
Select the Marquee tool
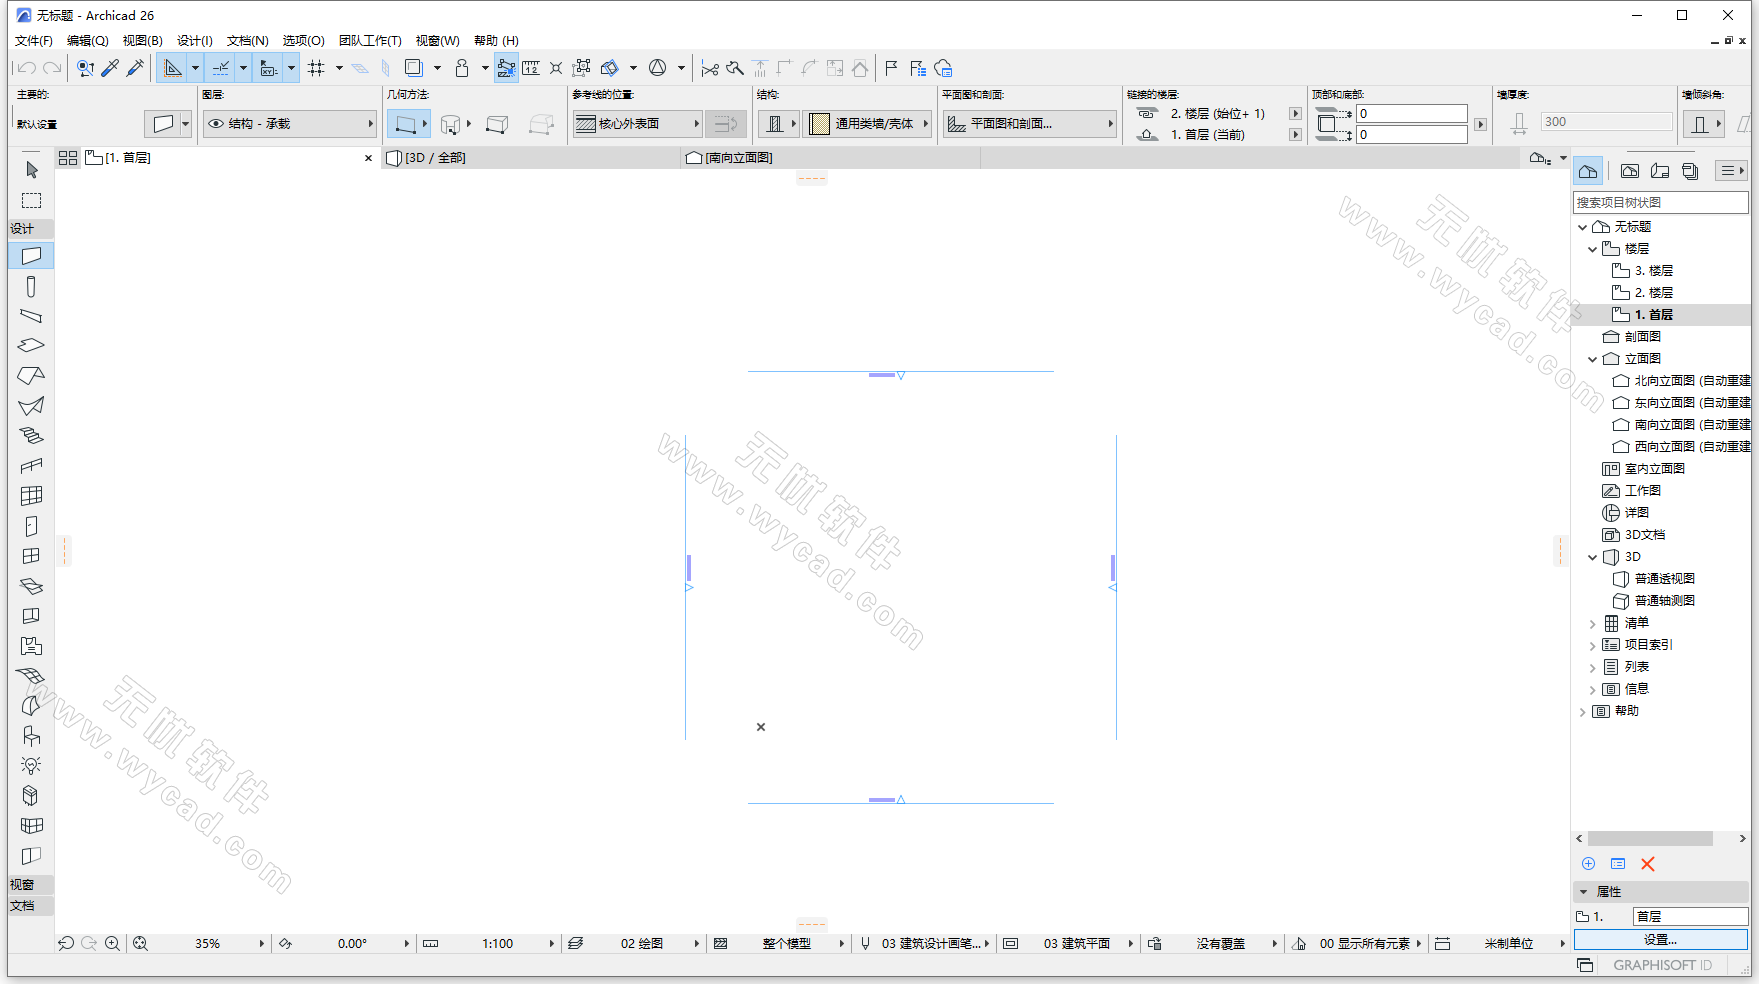pos(31,199)
